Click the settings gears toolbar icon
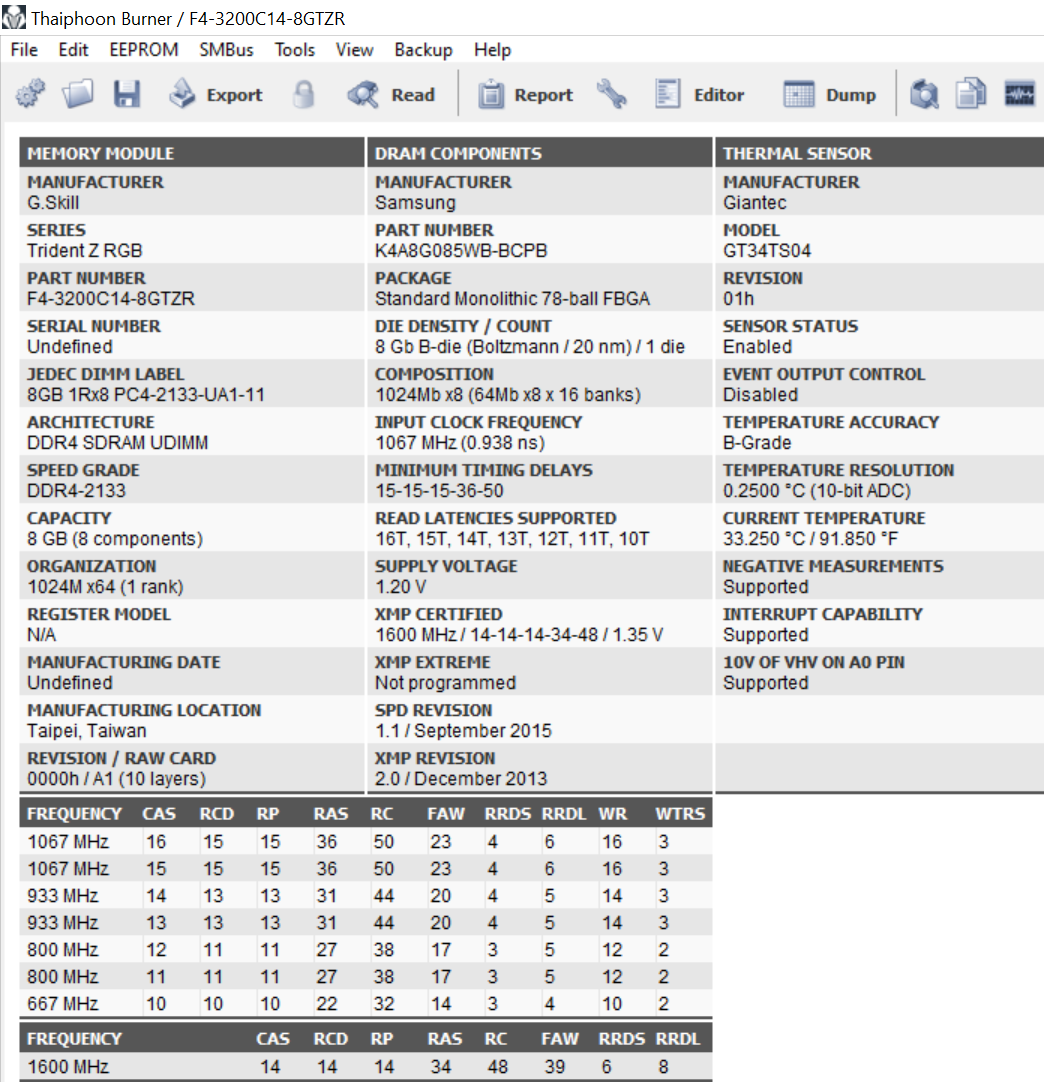1044x1082 pixels. [30, 94]
